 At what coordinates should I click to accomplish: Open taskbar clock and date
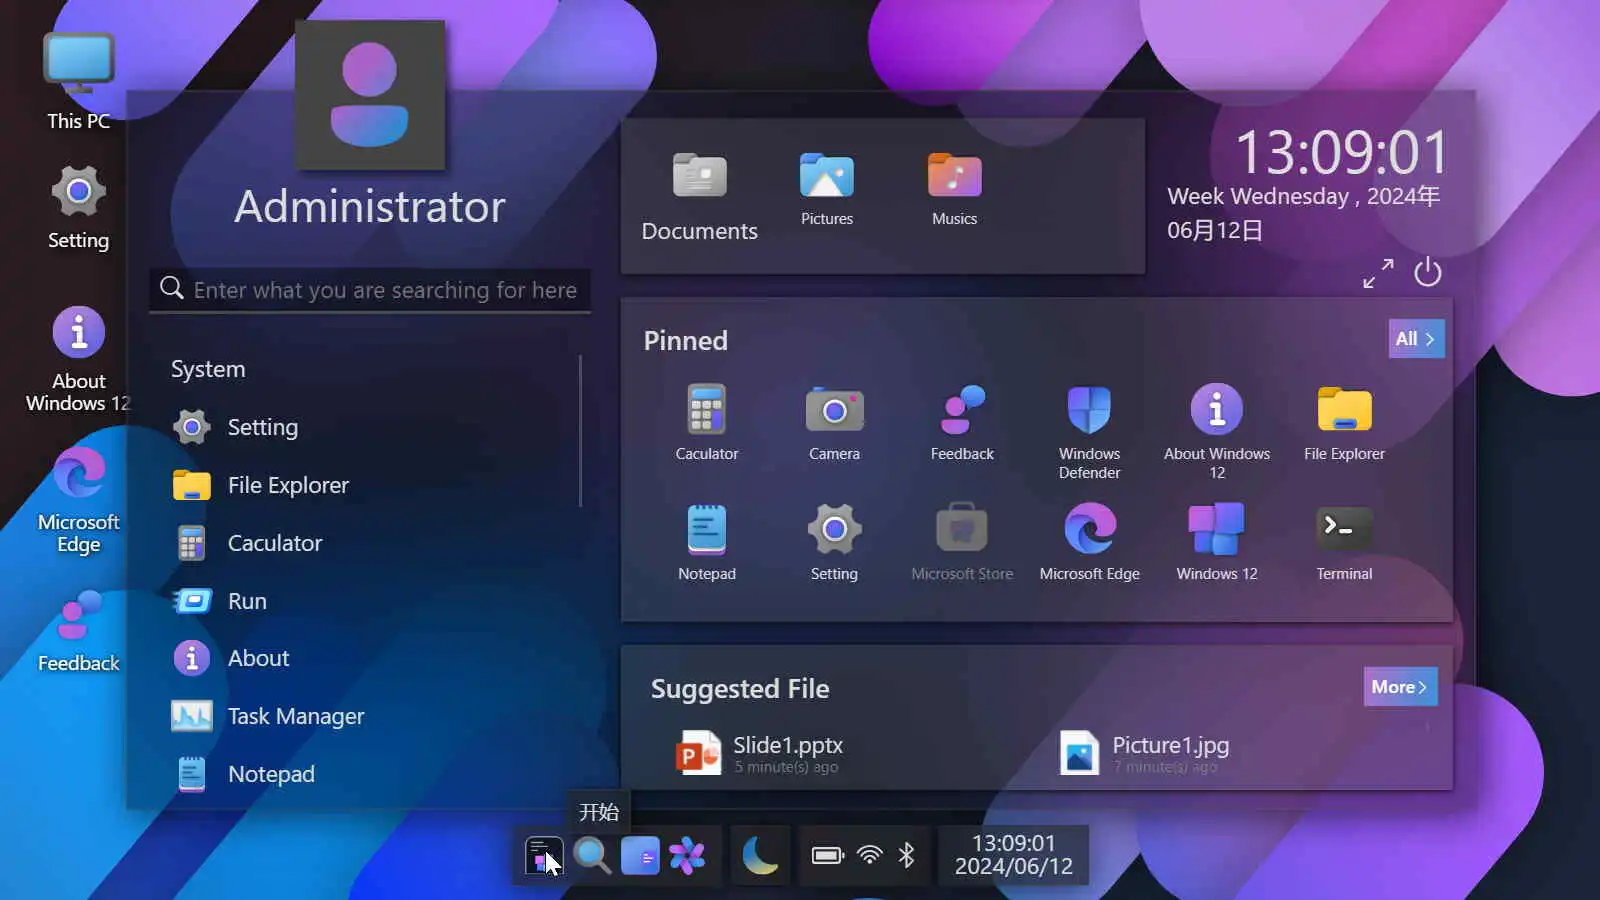[x=1013, y=855]
